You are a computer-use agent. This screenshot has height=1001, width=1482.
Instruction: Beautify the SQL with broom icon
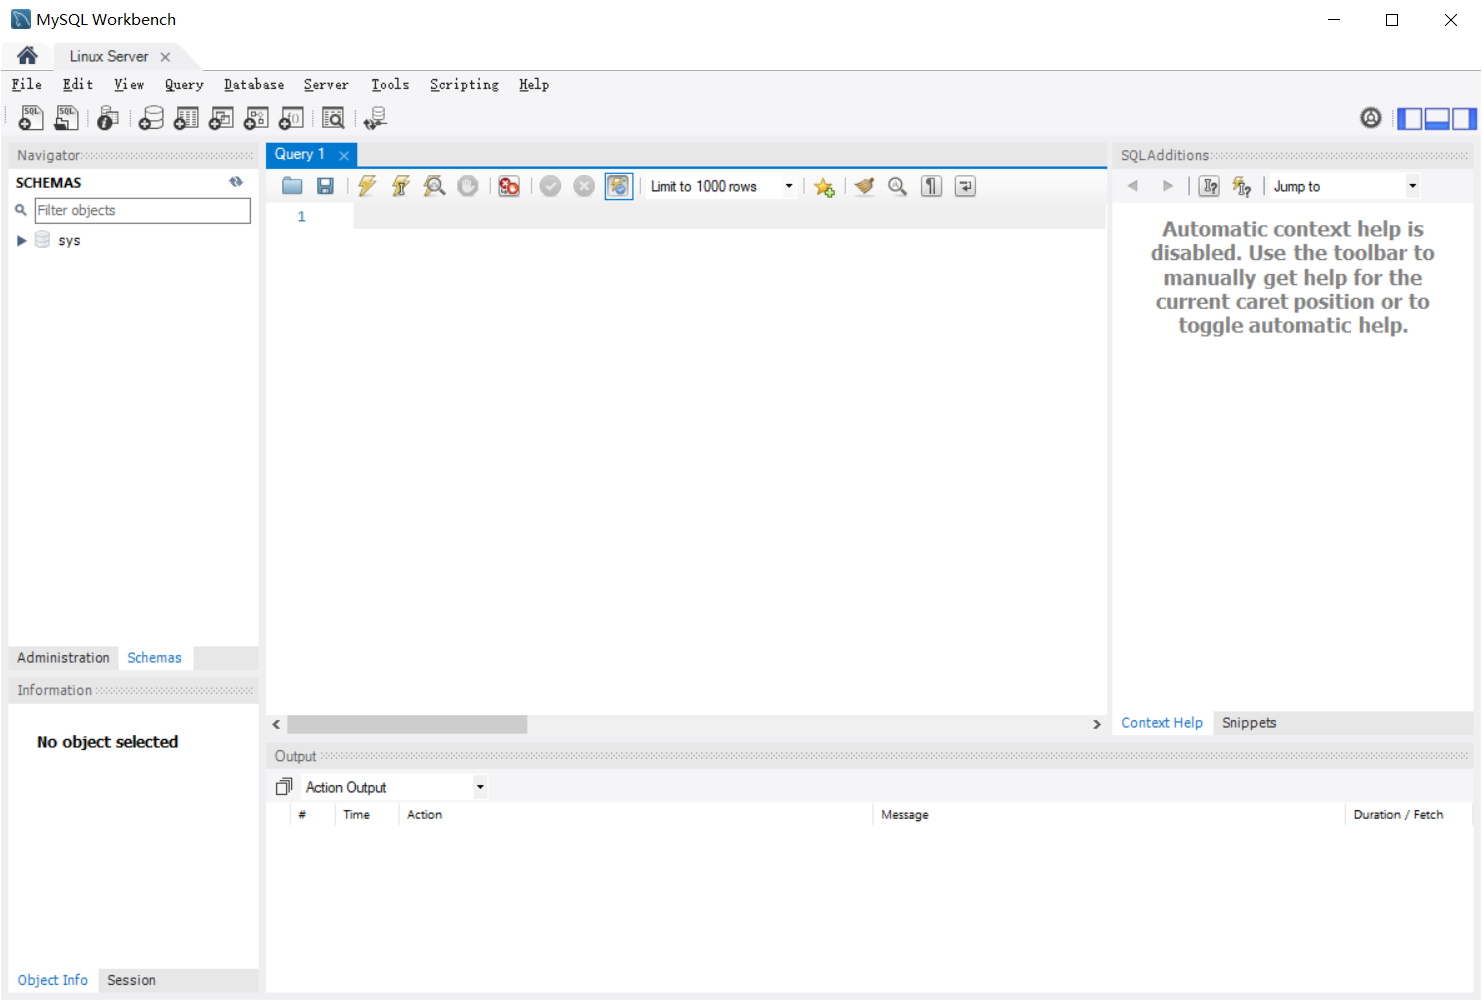[864, 186]
